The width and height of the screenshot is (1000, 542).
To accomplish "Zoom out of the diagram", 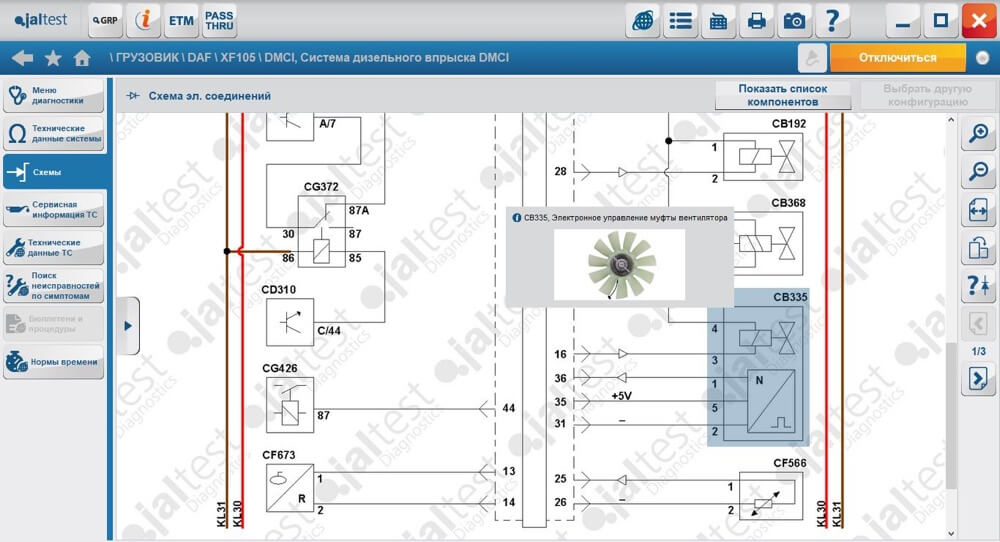I will [x=978, y=172].
